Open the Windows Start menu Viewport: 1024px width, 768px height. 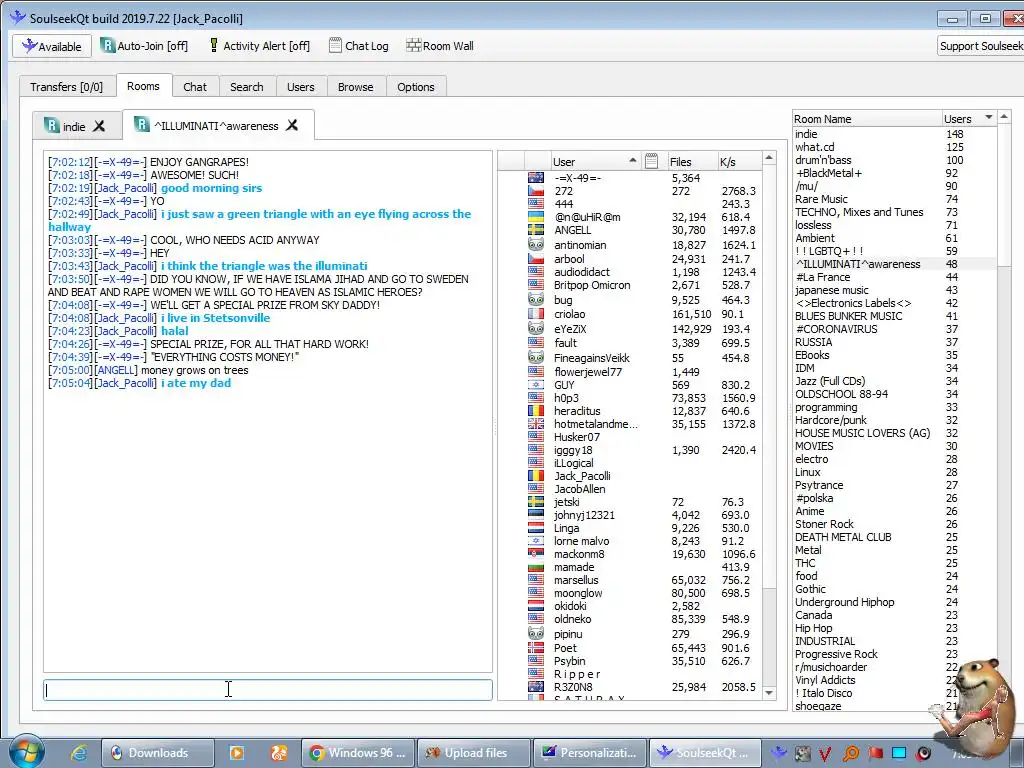(x=26, y=752)
